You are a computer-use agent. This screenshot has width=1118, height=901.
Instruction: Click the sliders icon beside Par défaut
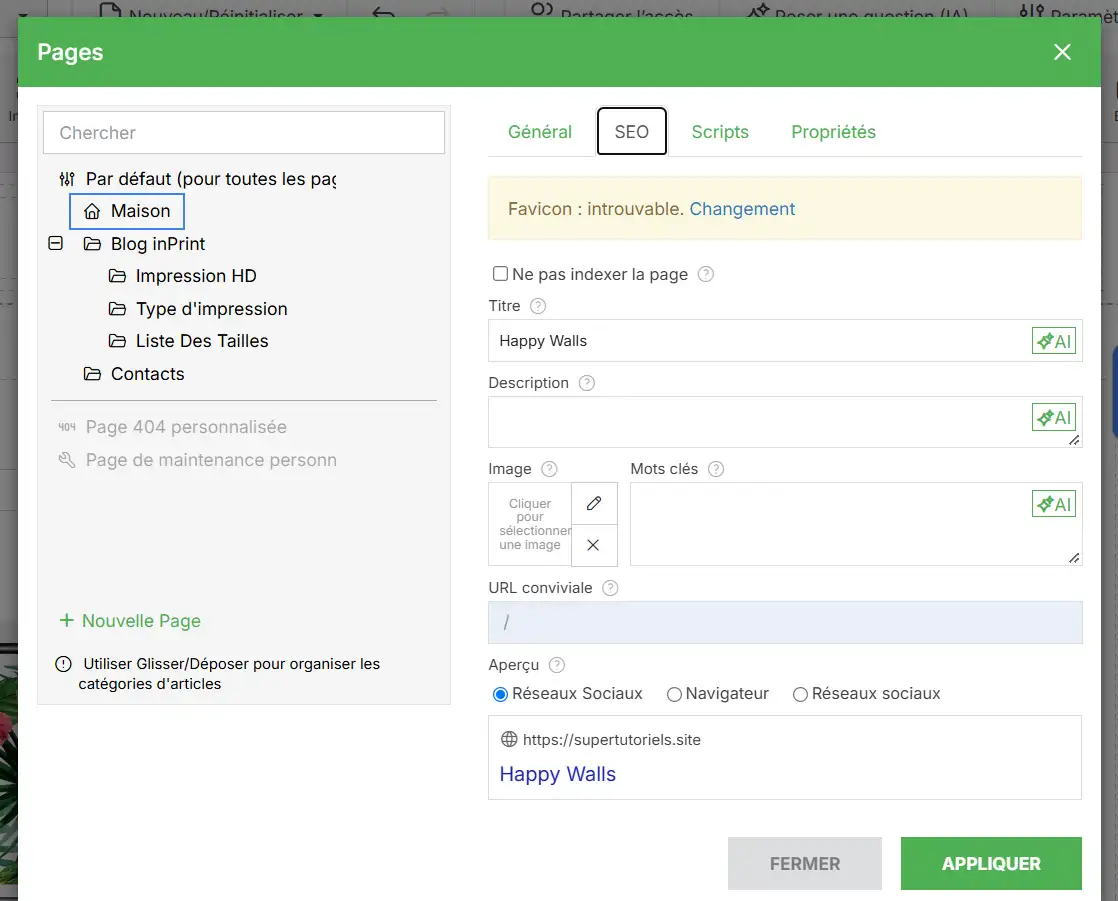[67, 179]
